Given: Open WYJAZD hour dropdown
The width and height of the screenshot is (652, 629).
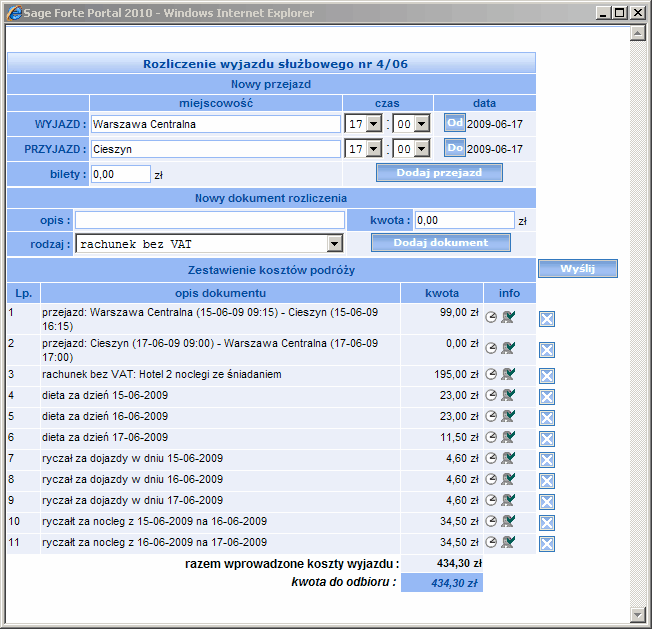Looking at the screenshot, I should [x=374, y=124].
